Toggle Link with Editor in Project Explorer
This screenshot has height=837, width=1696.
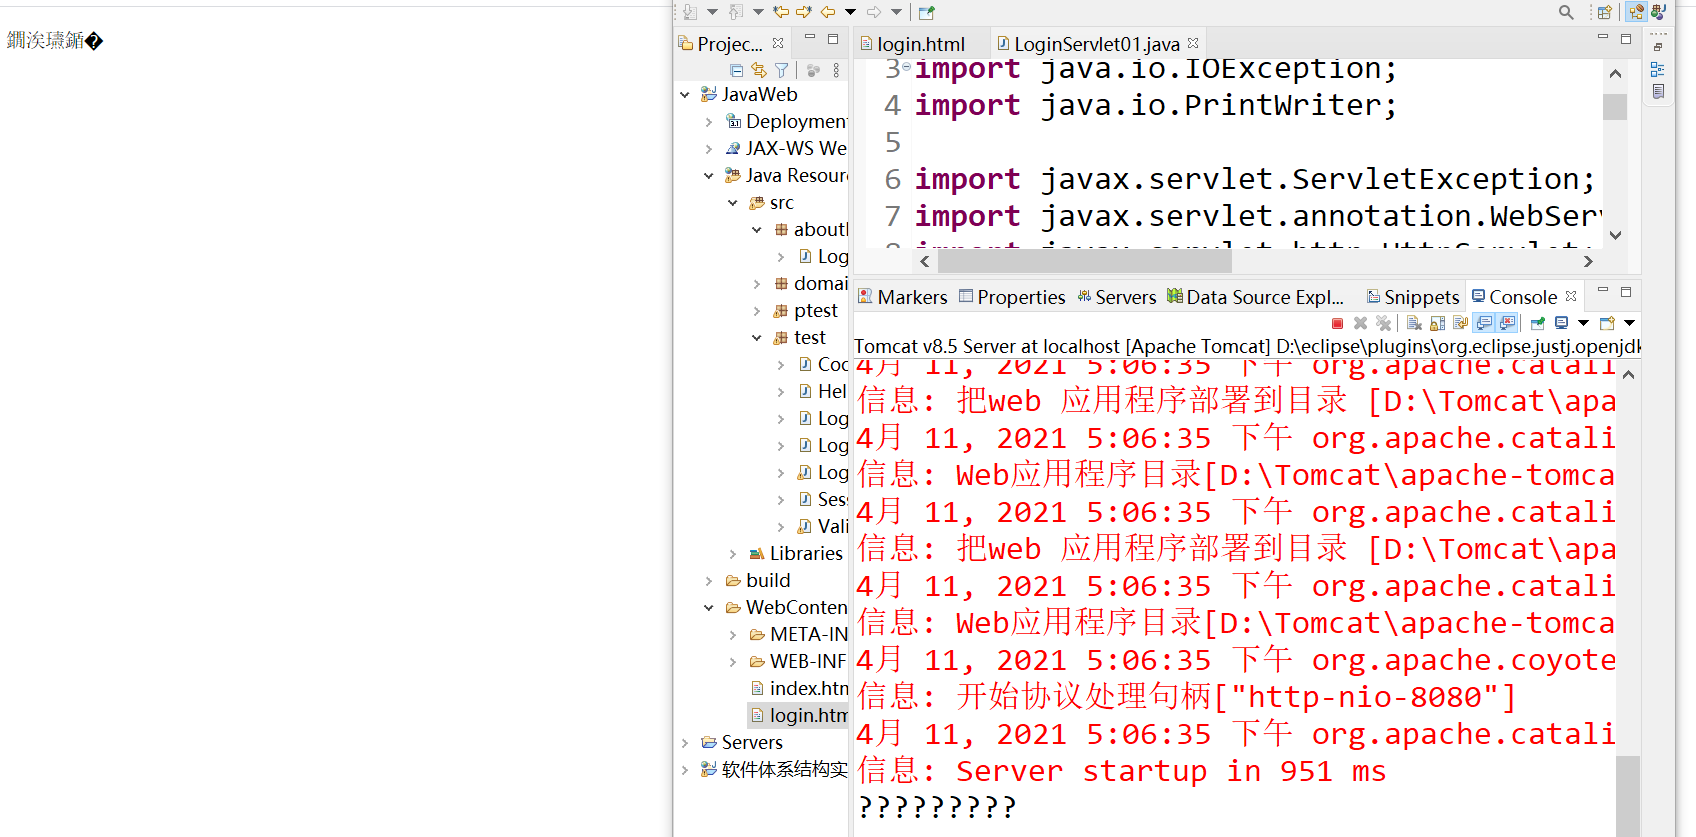759,70
